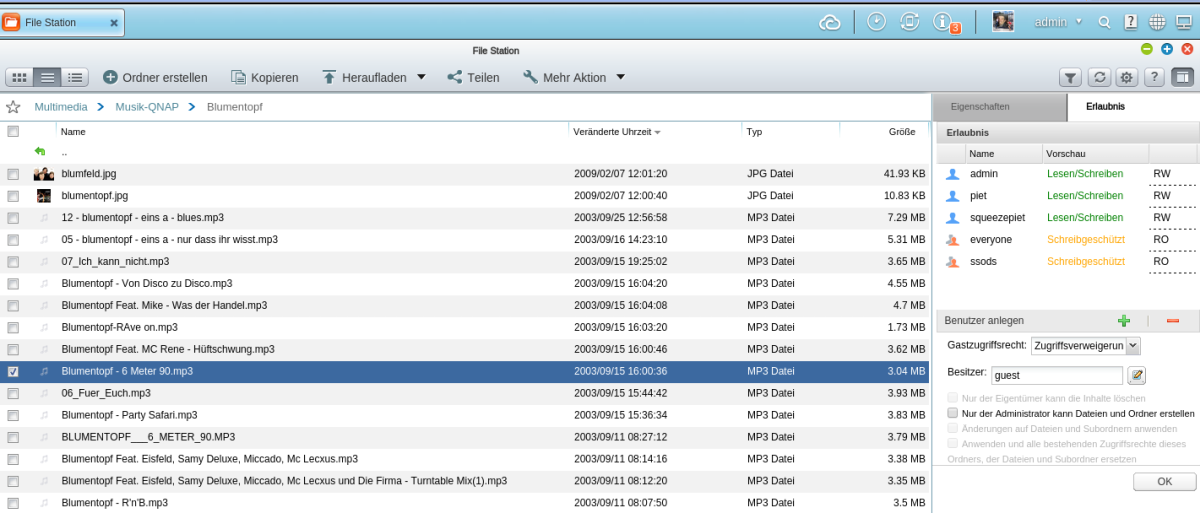Remove user with red minus icon
The height and width of the screenshot is (513, 1200).
point(1173,321)
